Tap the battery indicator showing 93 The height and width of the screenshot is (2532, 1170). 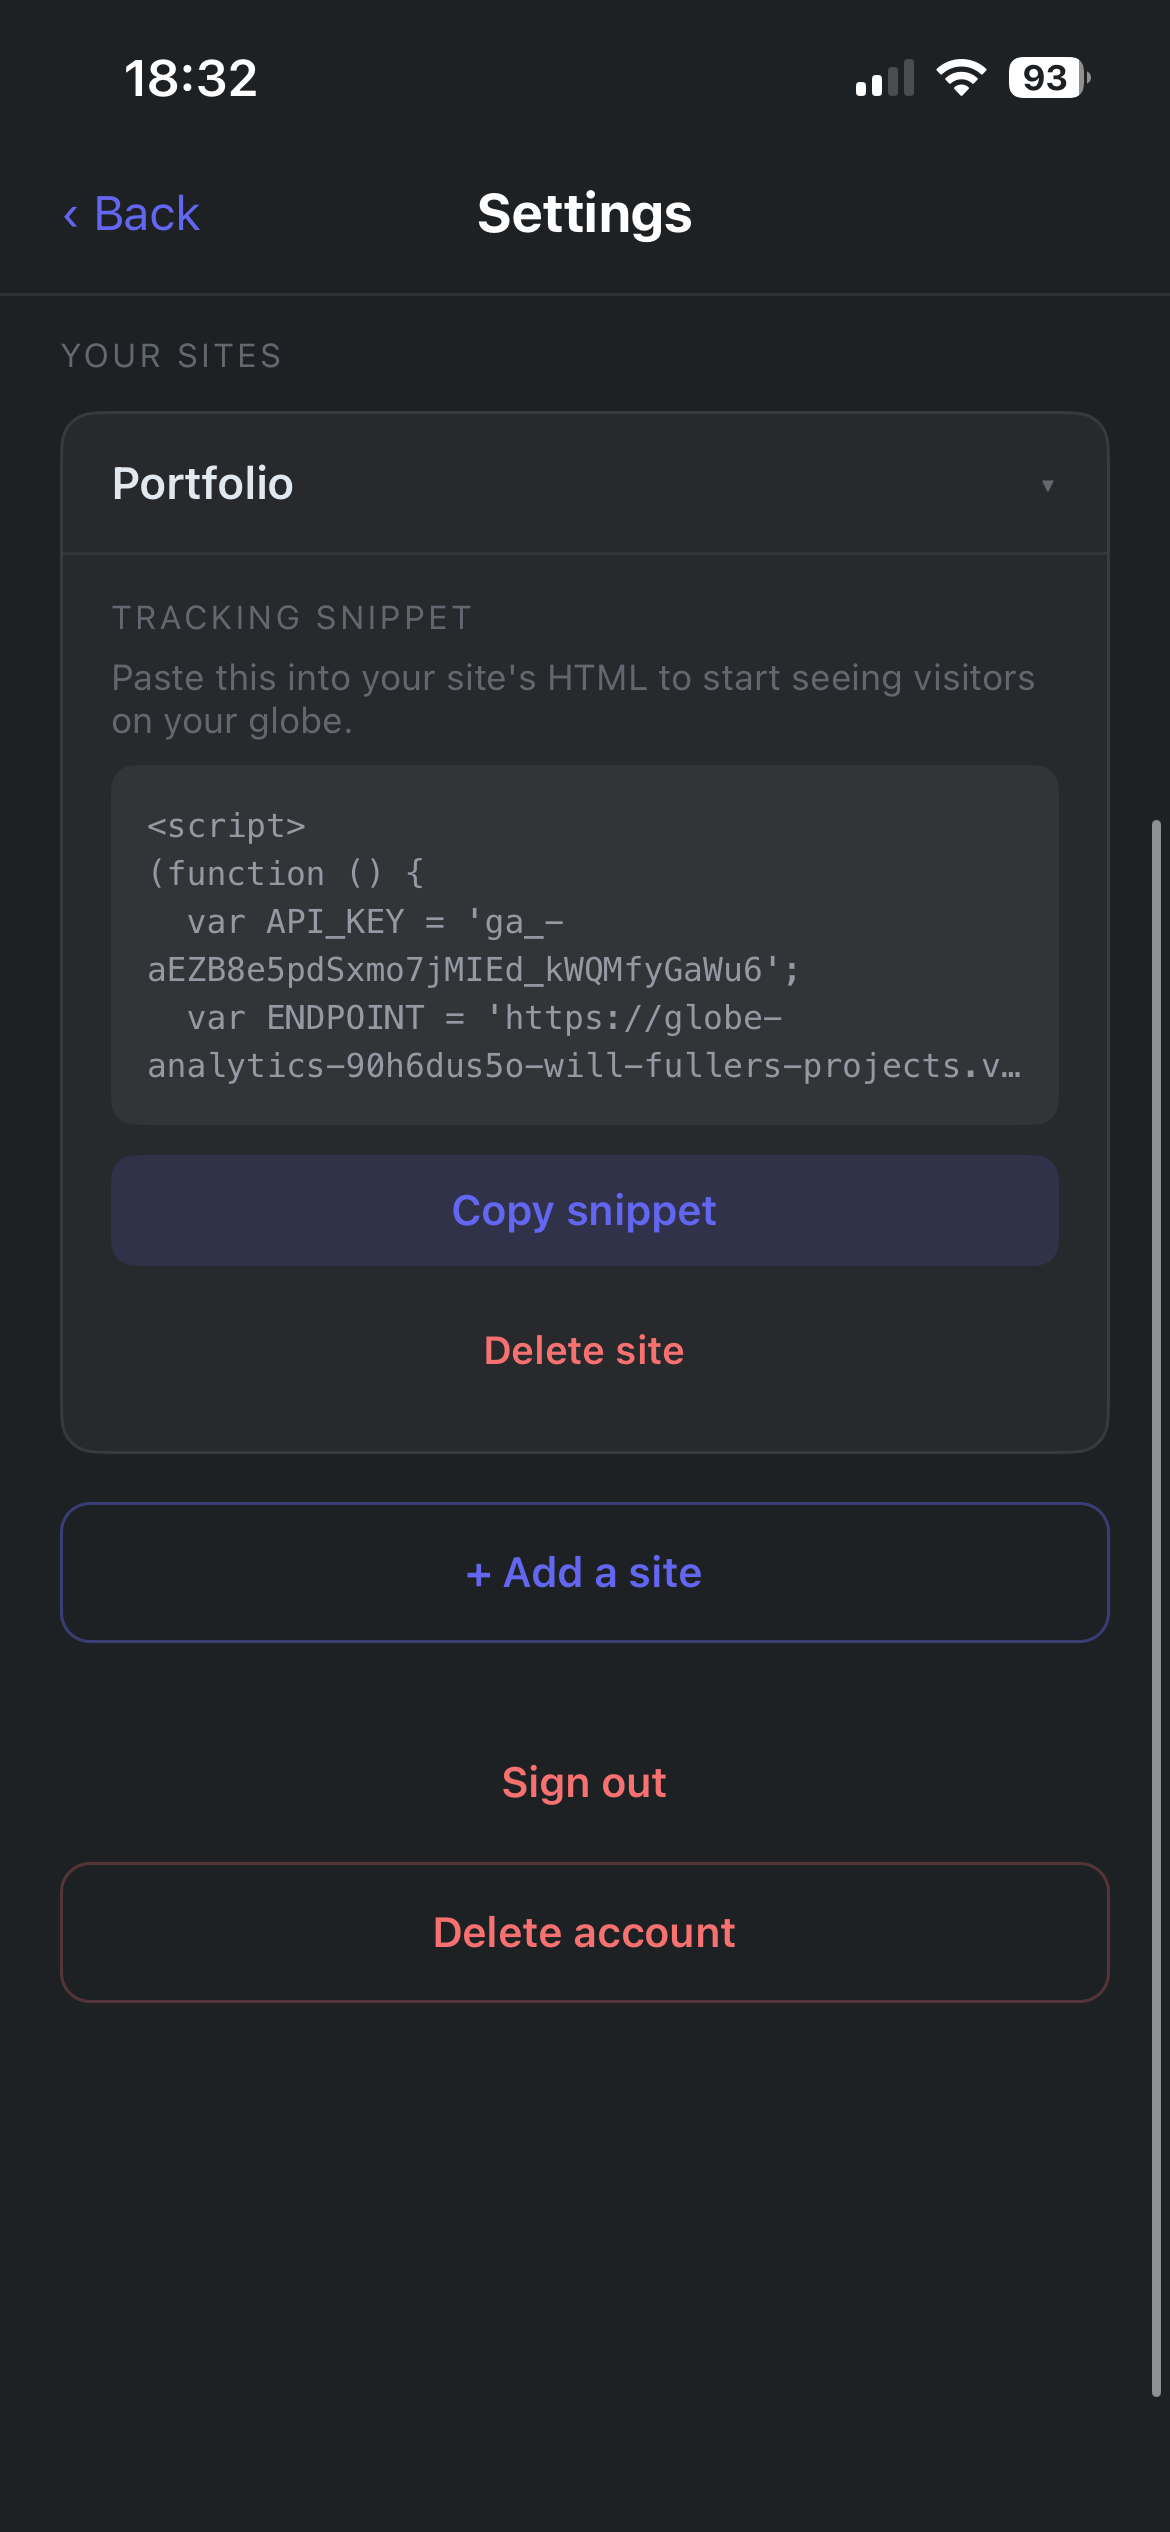coord(1049,77)
